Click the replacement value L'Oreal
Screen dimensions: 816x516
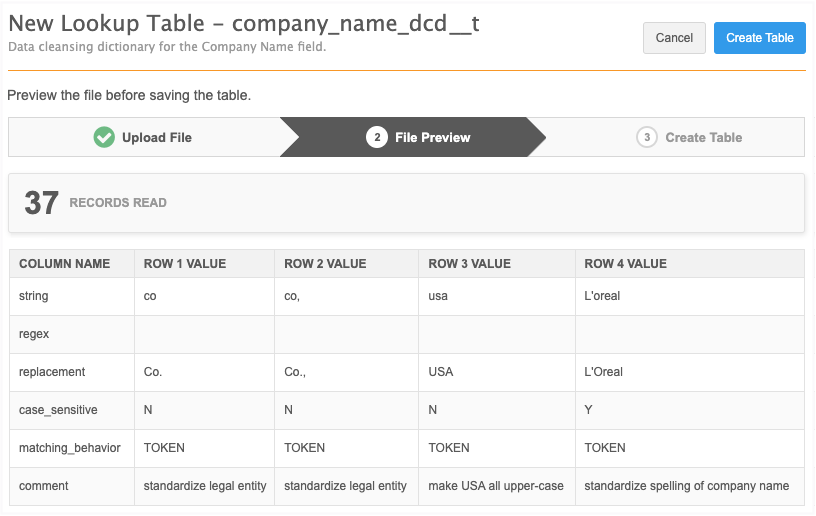pyautogui.click(x=603, y=372)
